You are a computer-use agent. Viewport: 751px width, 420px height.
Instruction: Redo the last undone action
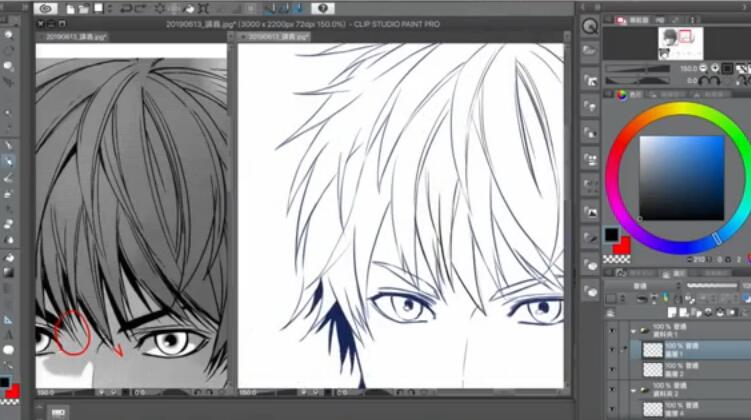point(140,9)
